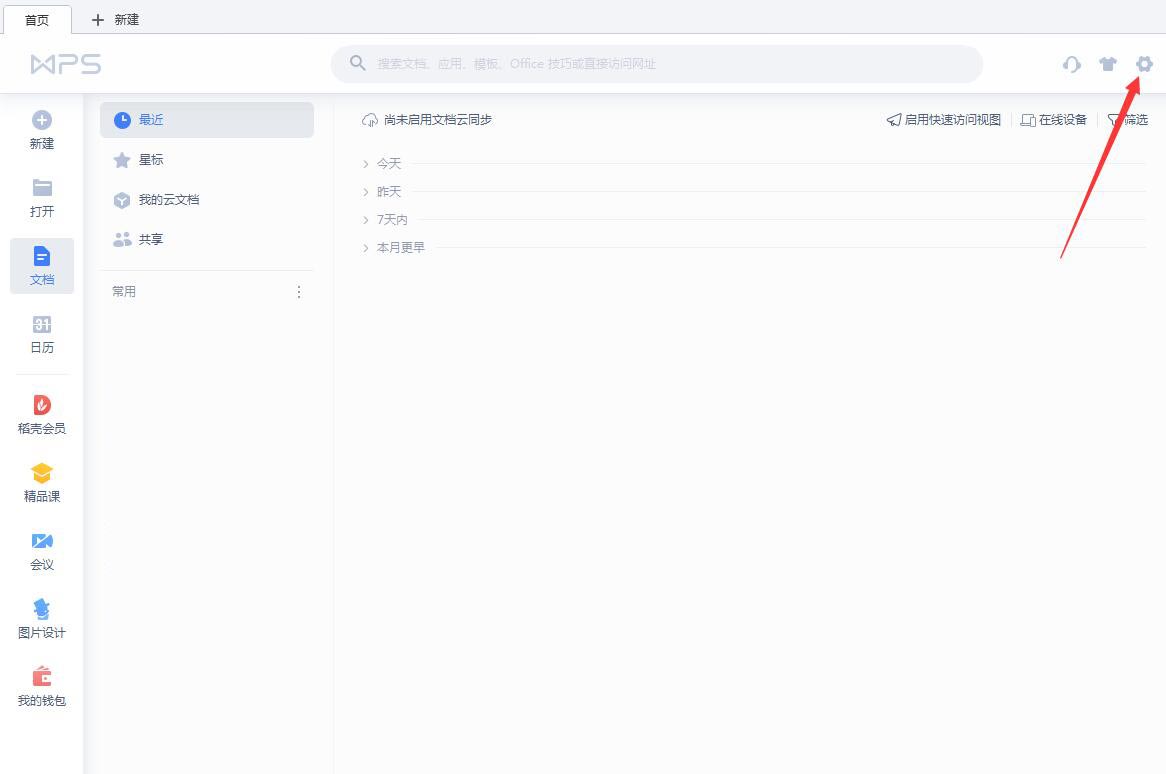Select 星标 in the document list

coord(151,160)
